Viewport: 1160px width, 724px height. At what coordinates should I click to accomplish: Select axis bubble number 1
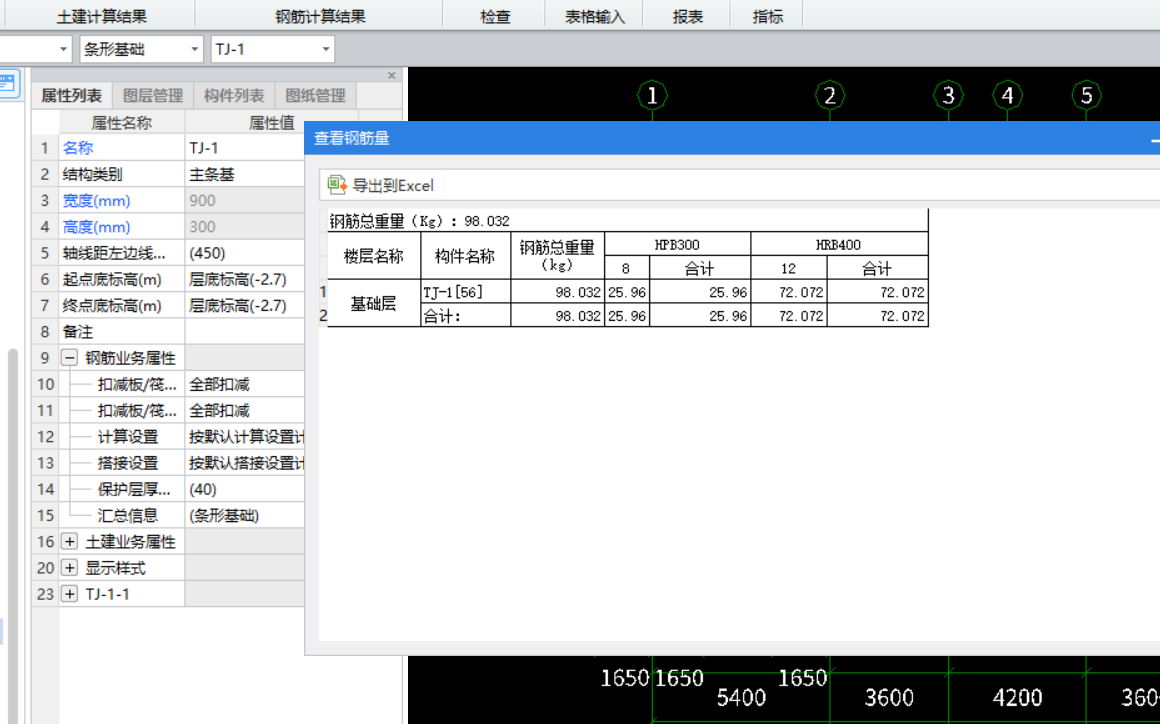(652, 95)
